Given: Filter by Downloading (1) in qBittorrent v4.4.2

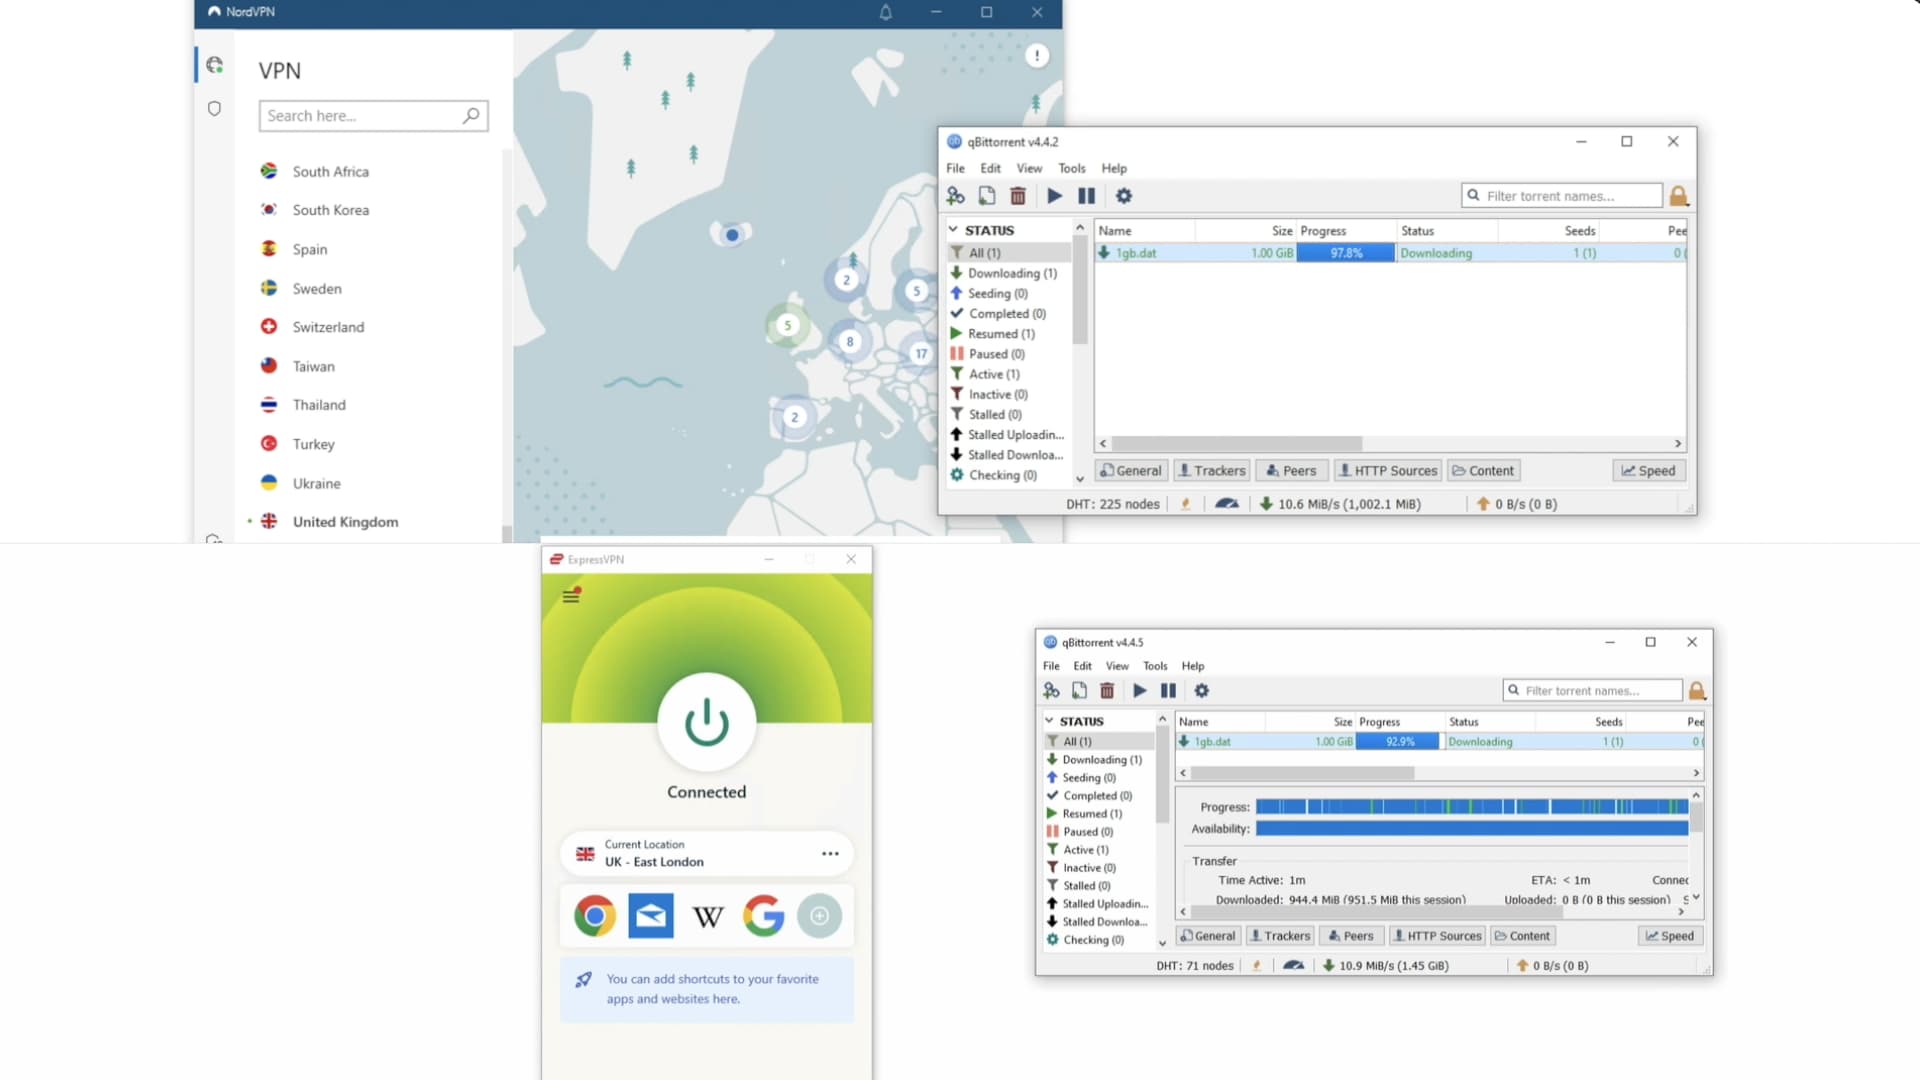Looking at the screenshot, I should coord(1010,273).
